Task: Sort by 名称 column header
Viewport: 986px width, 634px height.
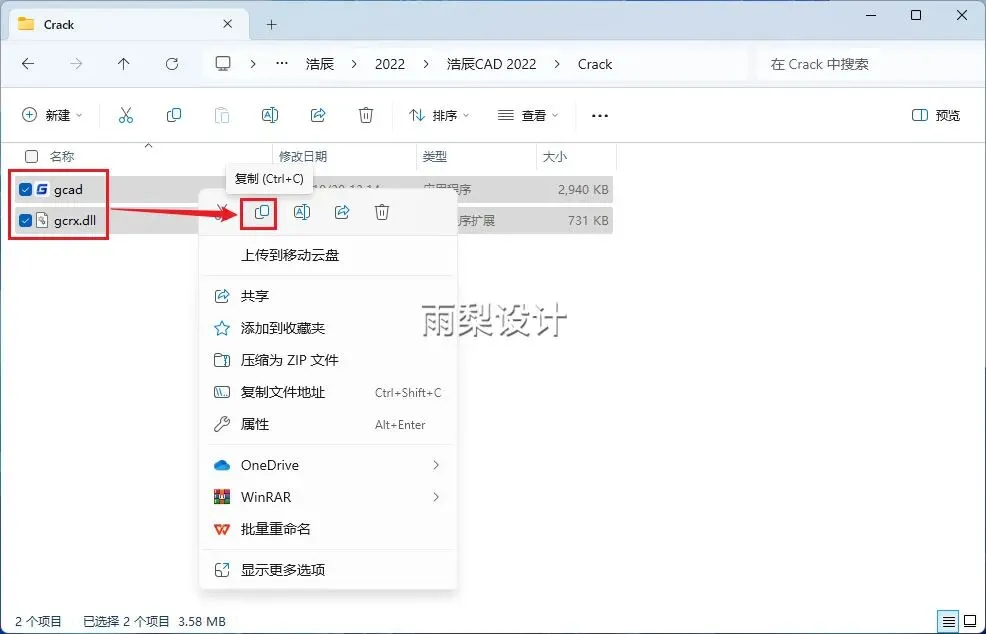Action: [x=62, y=157]
